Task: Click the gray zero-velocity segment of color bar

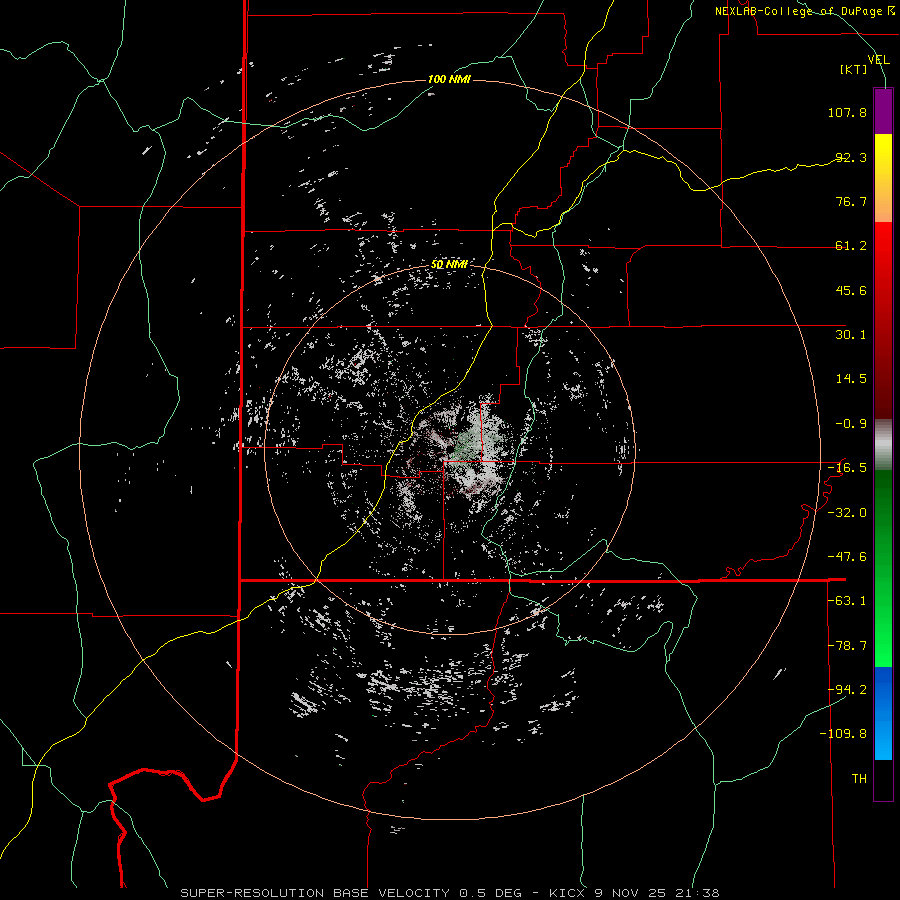Action: 883,444
